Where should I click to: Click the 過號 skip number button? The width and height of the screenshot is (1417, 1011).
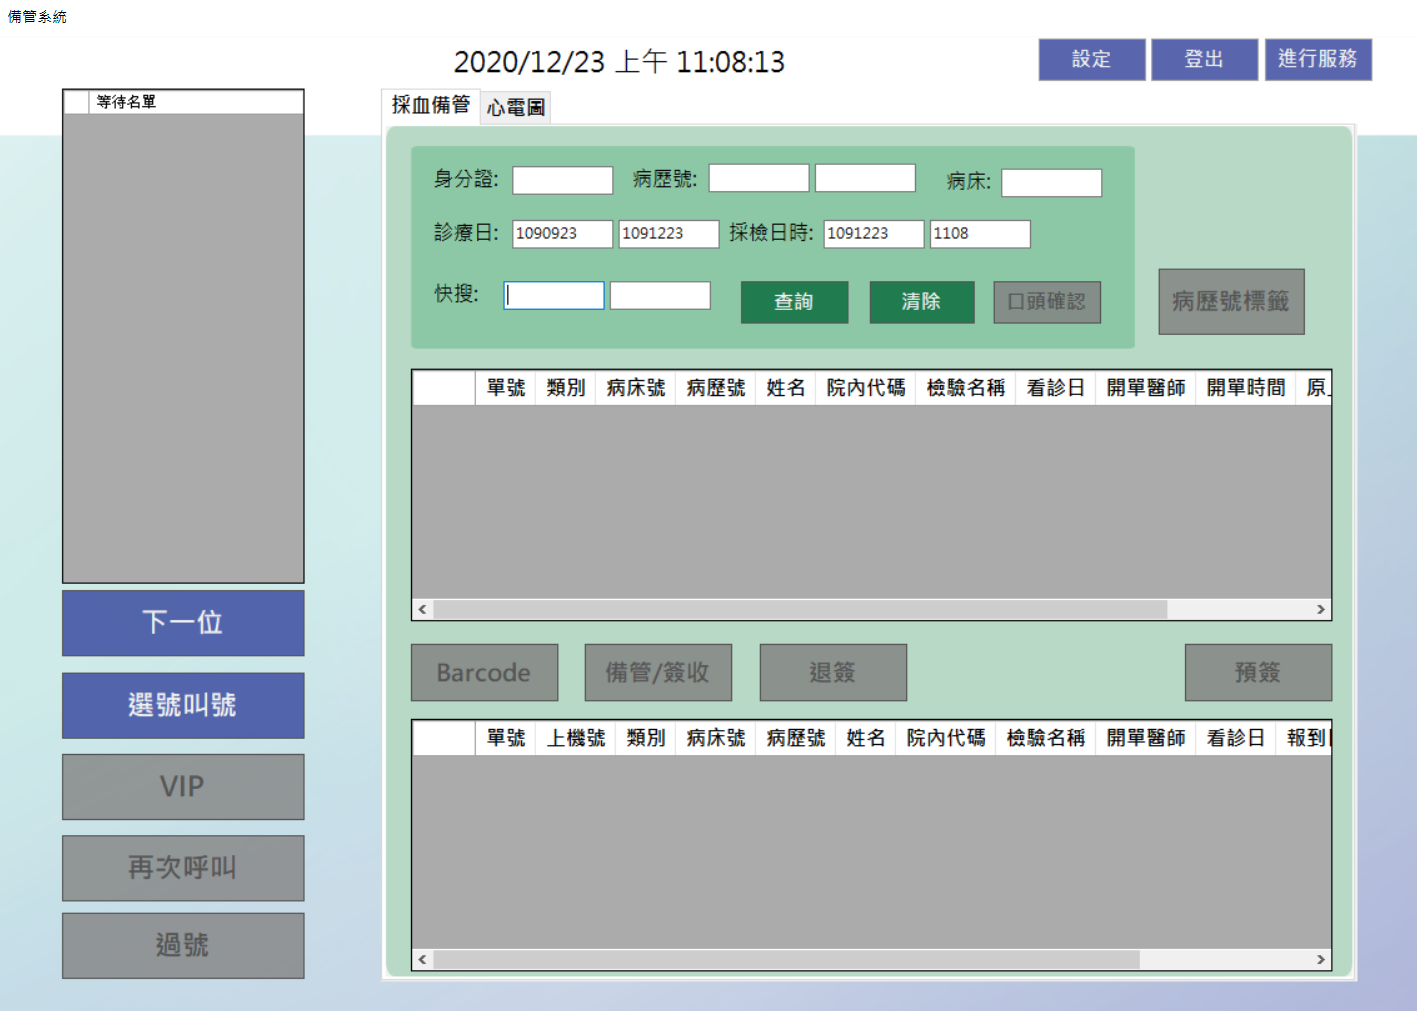pos(183,946)
